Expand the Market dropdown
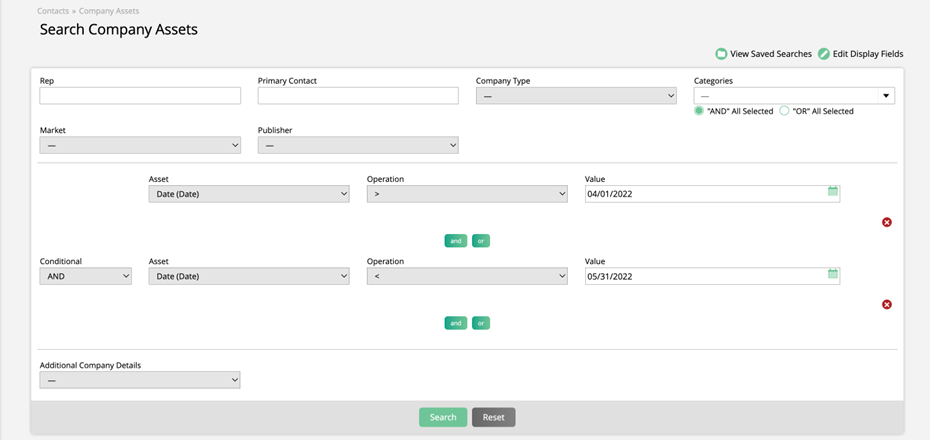The width and height of the screenshot is (930, 440). [140, 145]
